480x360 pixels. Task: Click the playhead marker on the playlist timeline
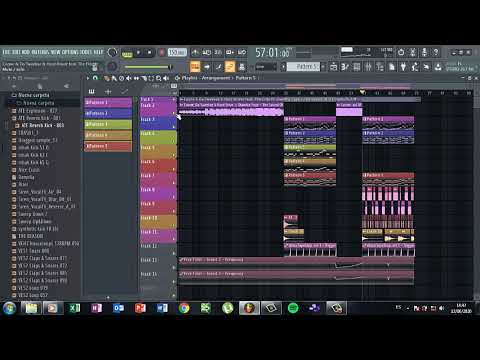[362, 92]
